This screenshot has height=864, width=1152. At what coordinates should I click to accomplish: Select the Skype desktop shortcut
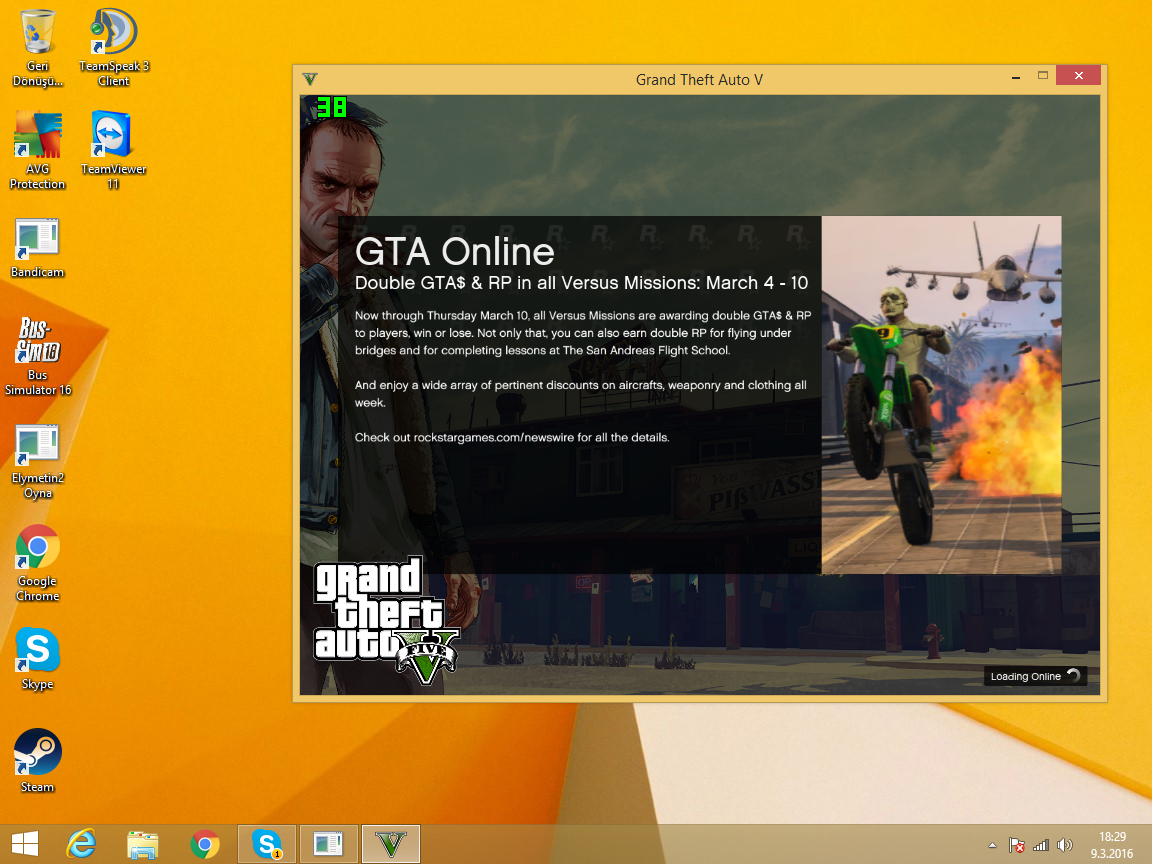click(x=37, y=651)
